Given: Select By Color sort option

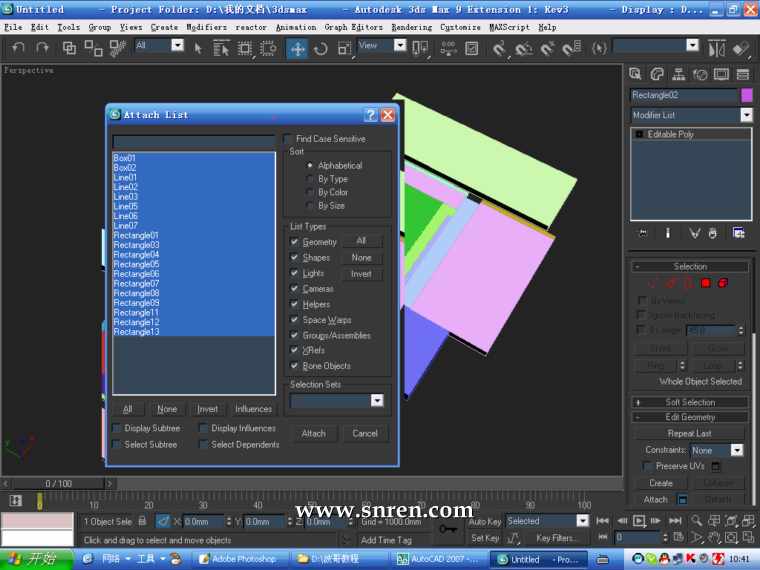Looking at the screenshot, I should 310,192.
